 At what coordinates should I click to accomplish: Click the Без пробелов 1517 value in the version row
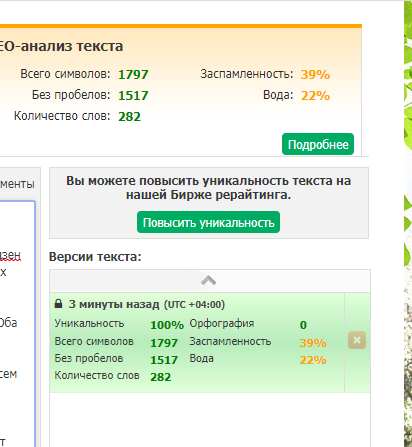(164, 360)
